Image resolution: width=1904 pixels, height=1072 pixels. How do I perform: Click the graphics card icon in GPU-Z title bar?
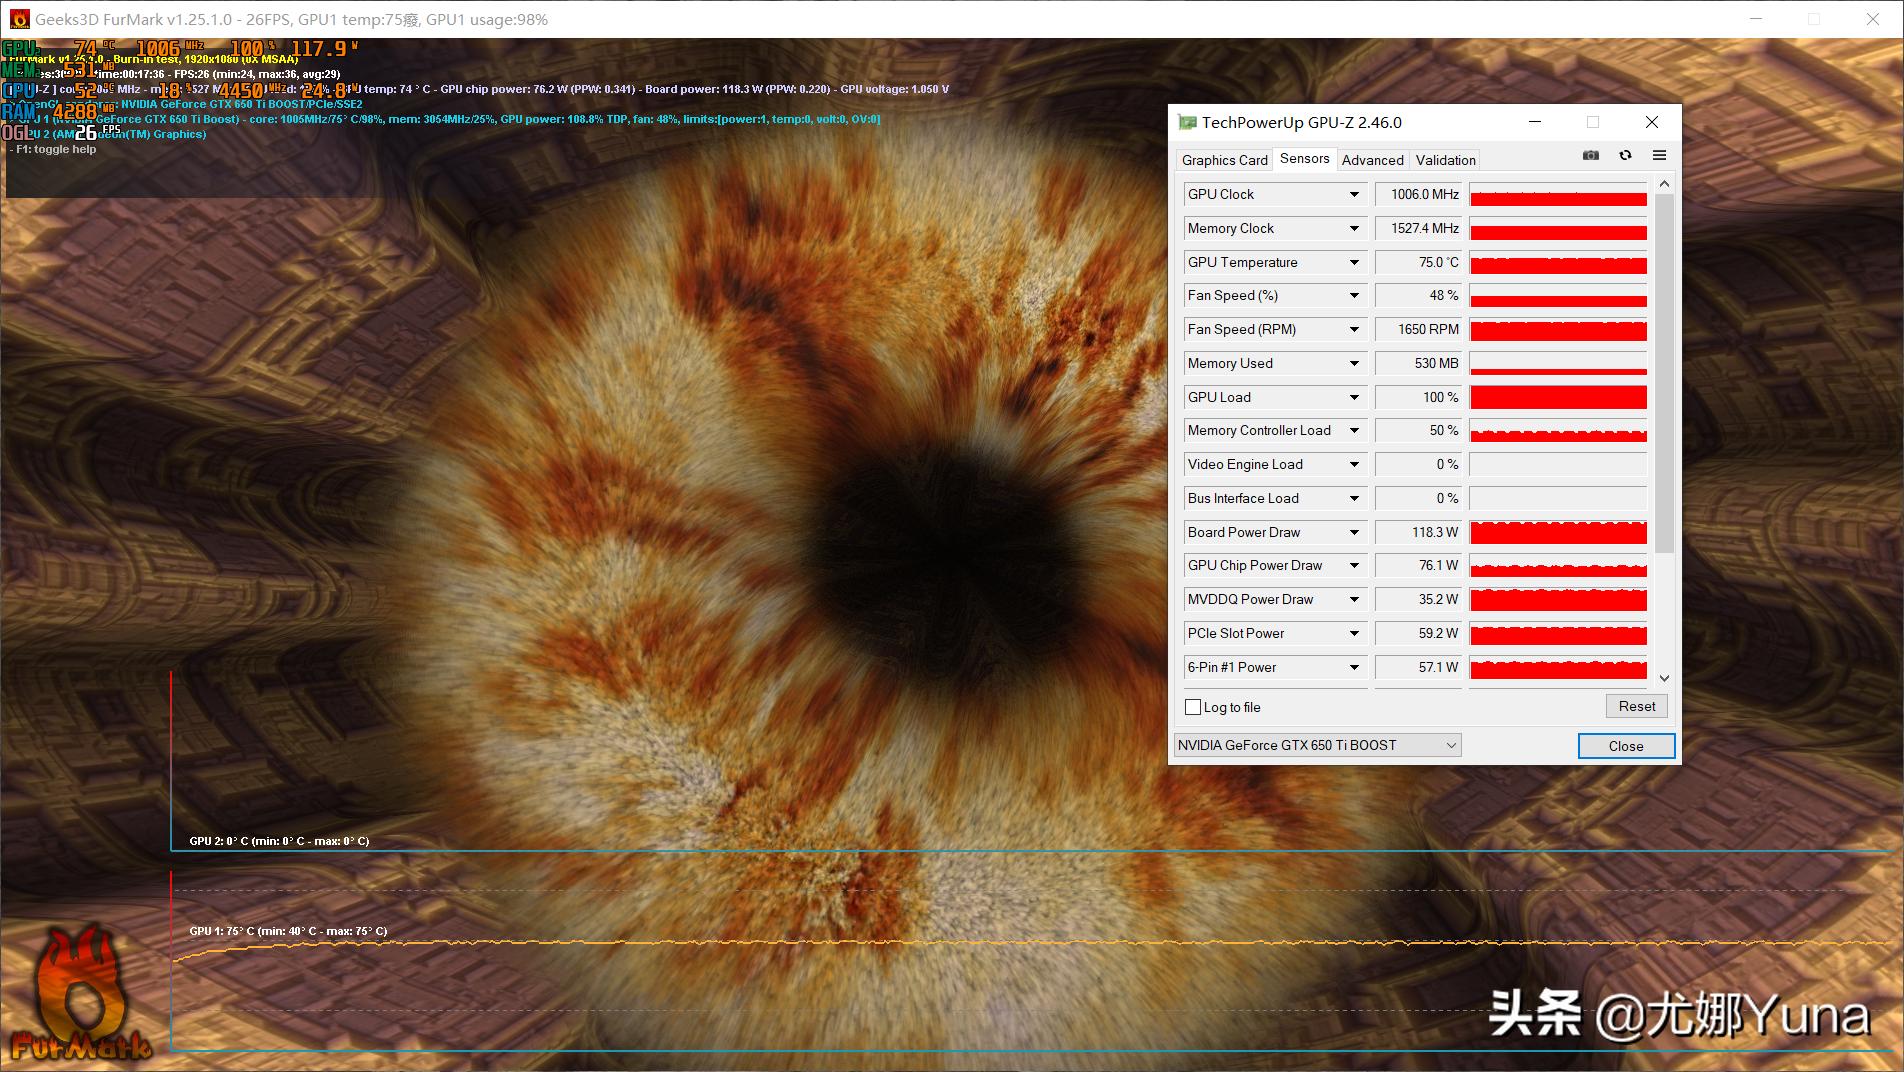pyautogui.click(x=1186, y=122)
